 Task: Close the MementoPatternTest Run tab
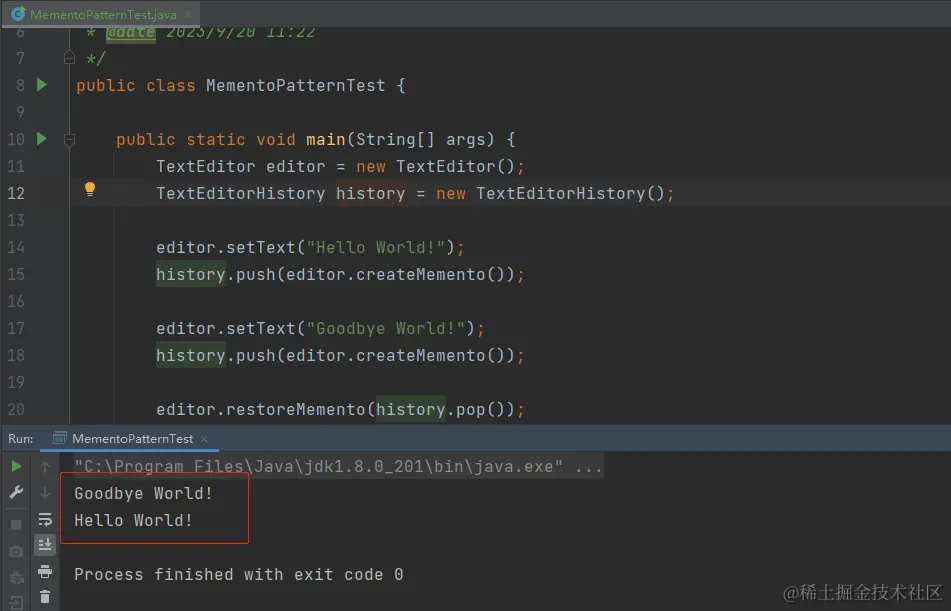204,439
